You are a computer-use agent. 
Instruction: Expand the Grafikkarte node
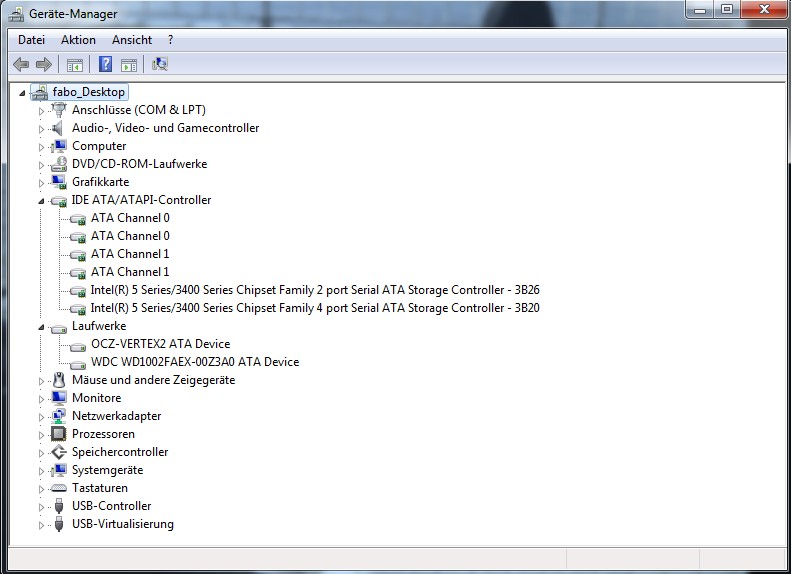pyautogui.click(x=41, y=183)
